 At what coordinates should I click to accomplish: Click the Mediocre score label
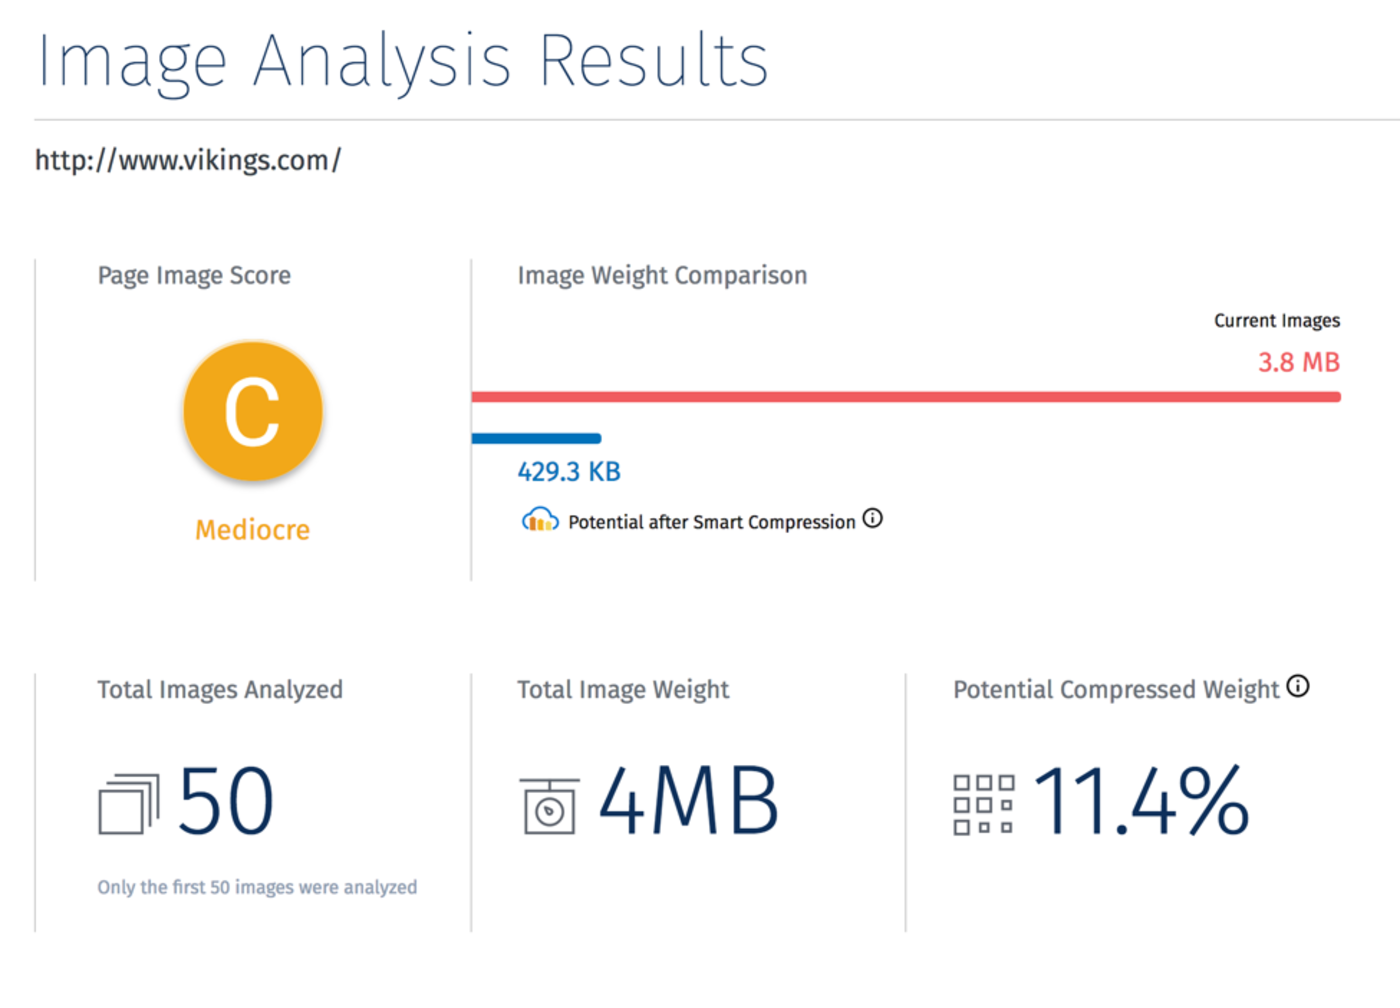click(252, 529)
